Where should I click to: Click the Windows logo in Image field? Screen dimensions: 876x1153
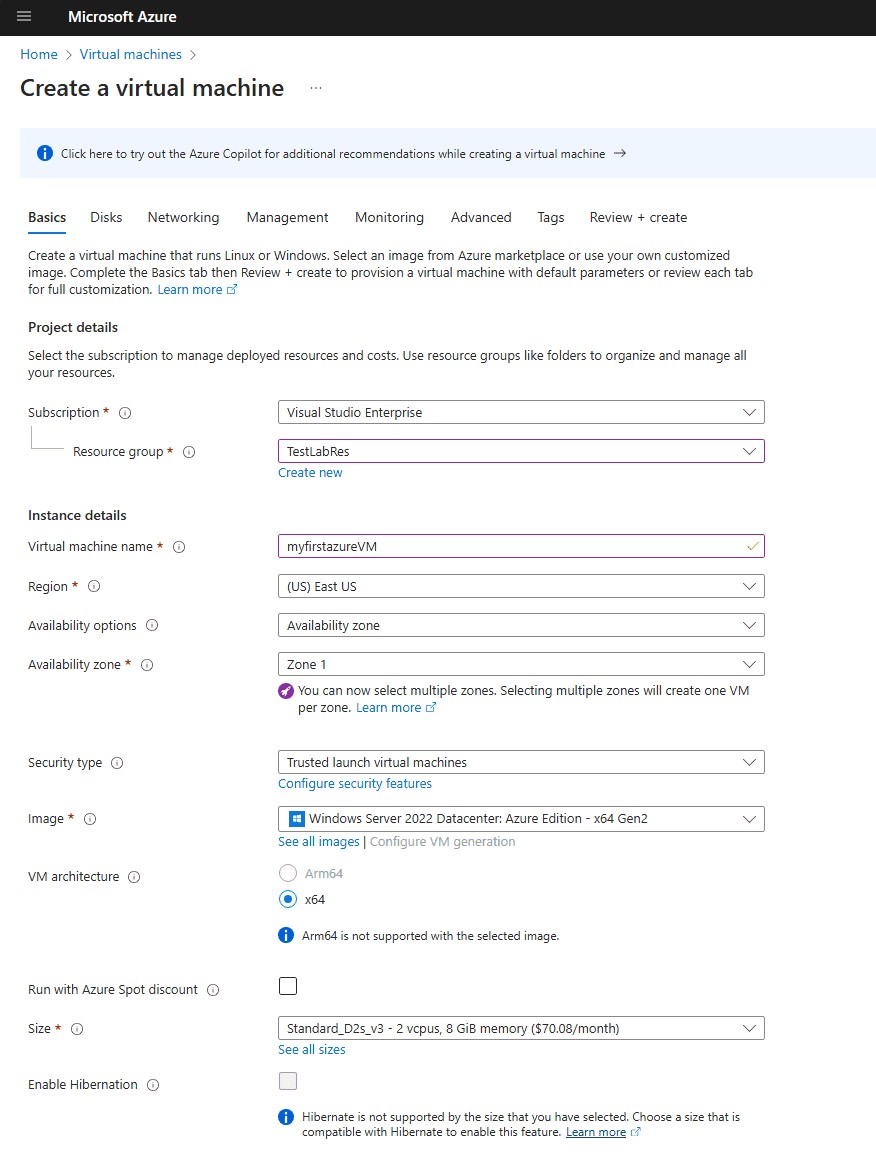[297, 819]
